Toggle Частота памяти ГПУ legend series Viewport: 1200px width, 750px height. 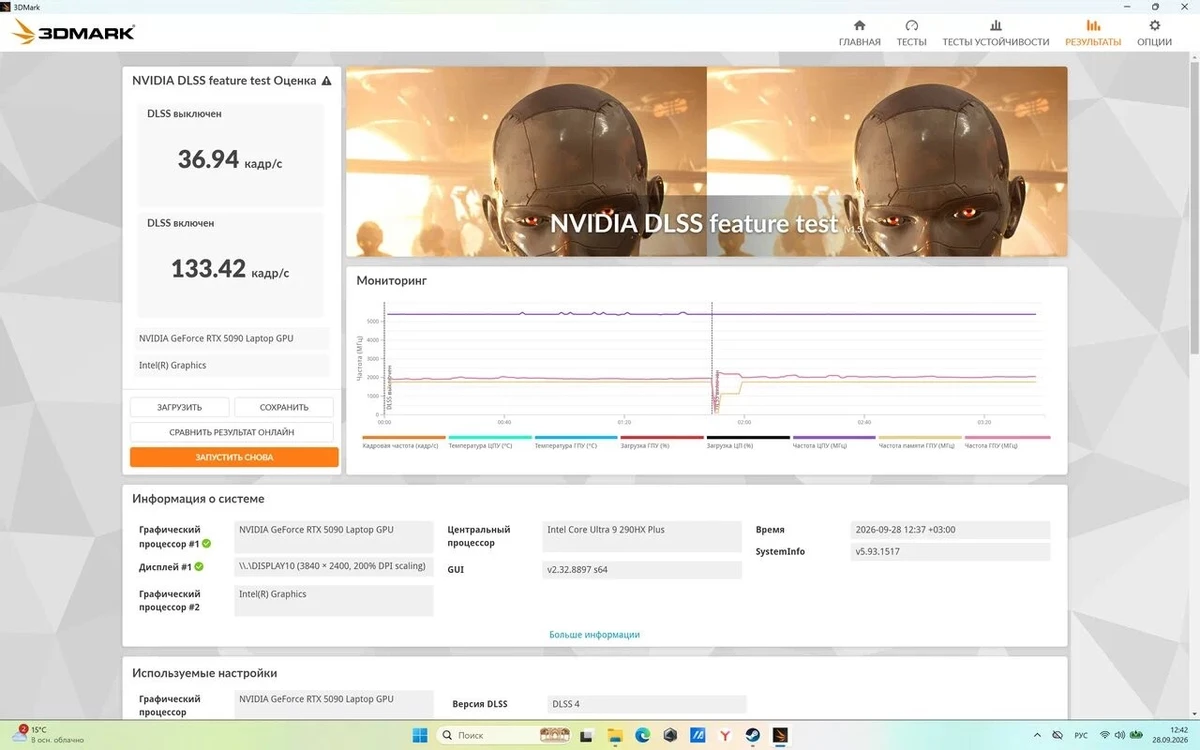[x=920, y=442]
